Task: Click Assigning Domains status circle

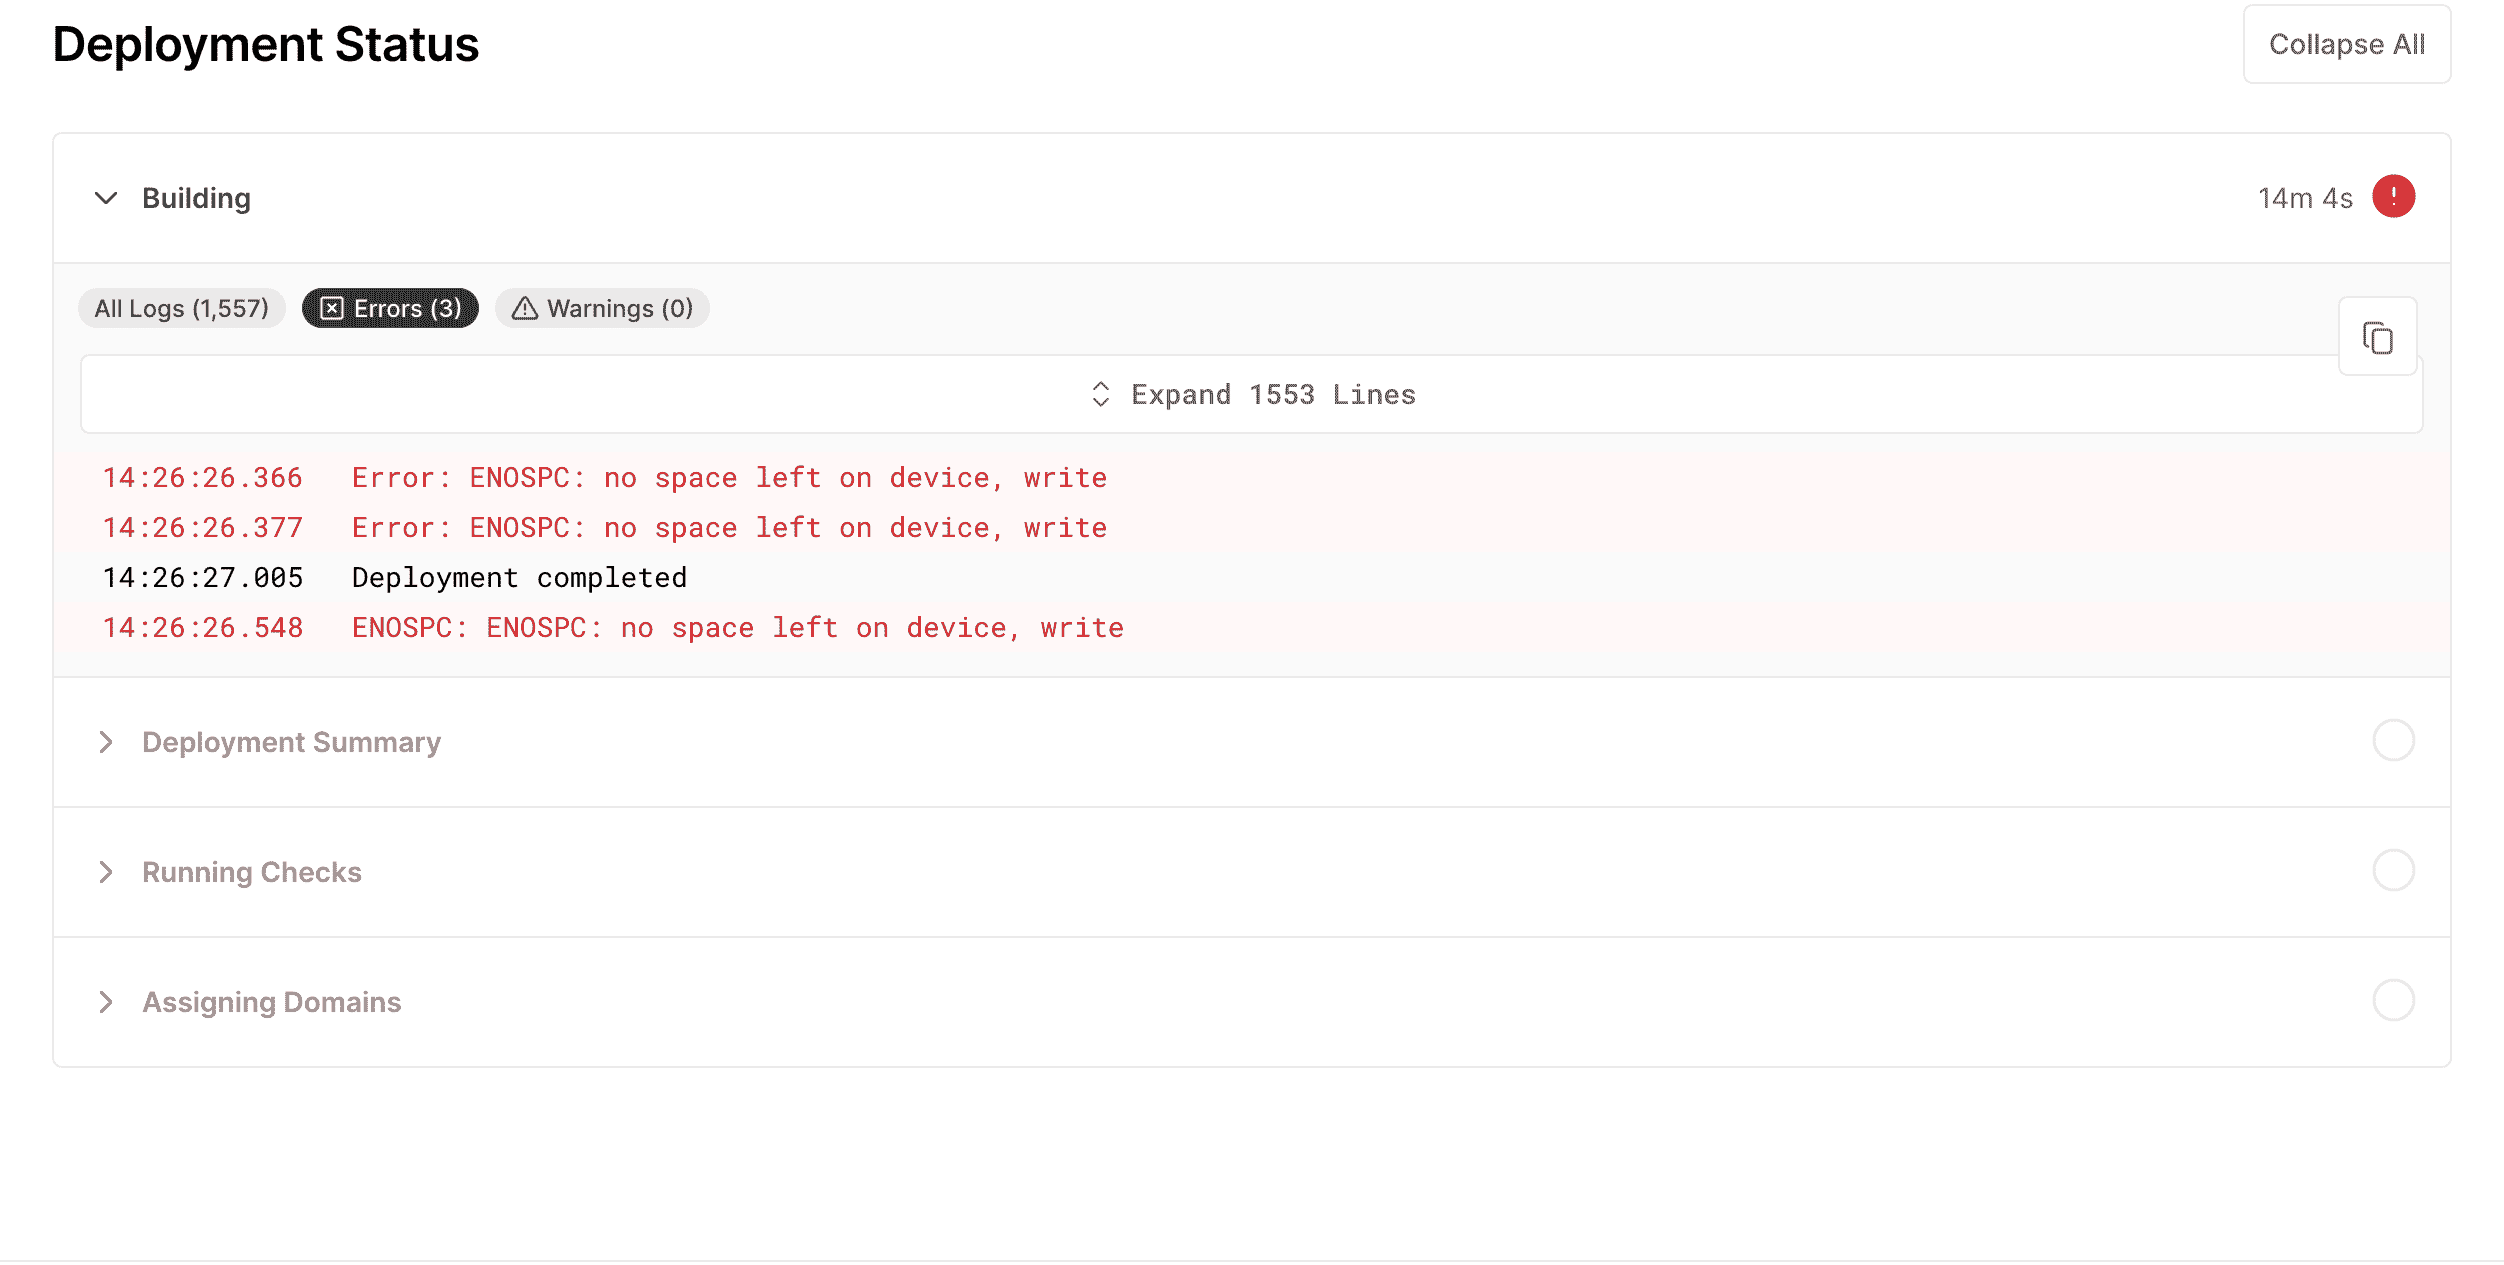Action: (x=2393, y=1001)
